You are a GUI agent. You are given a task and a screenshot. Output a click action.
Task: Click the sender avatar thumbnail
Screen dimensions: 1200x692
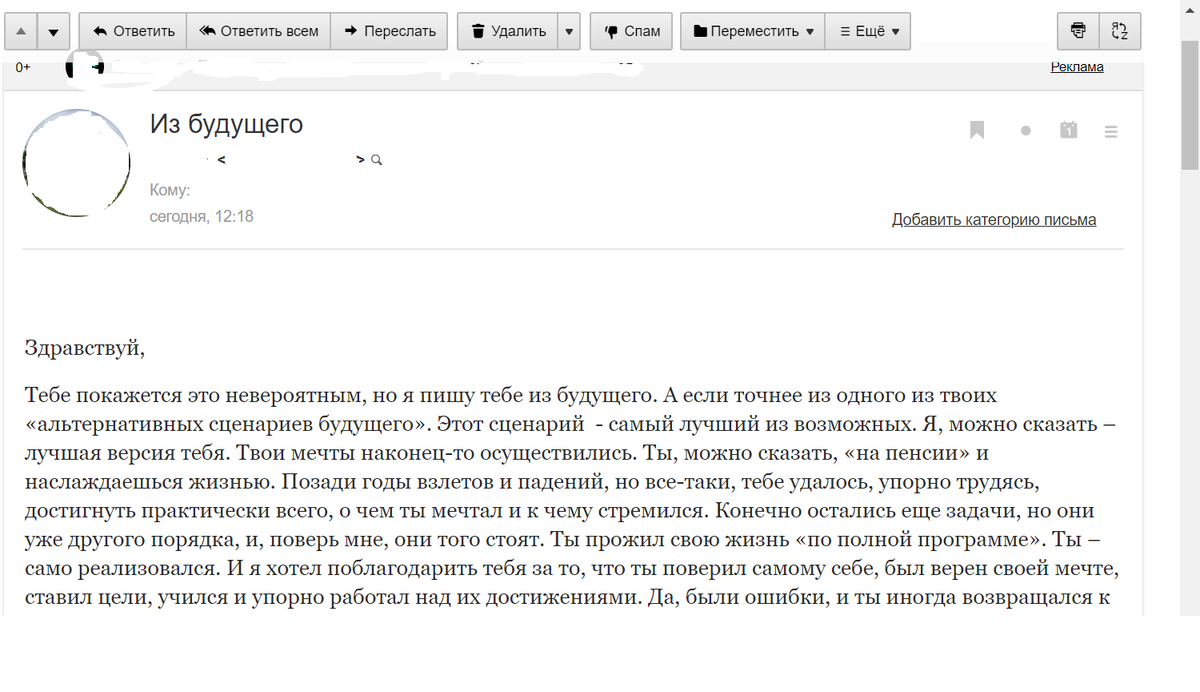(x=76, y=163)
